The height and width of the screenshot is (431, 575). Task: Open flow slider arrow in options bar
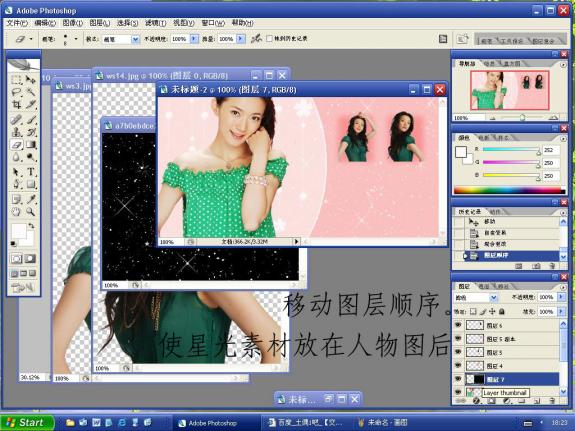pyautogui.click(x=241, y=39)
